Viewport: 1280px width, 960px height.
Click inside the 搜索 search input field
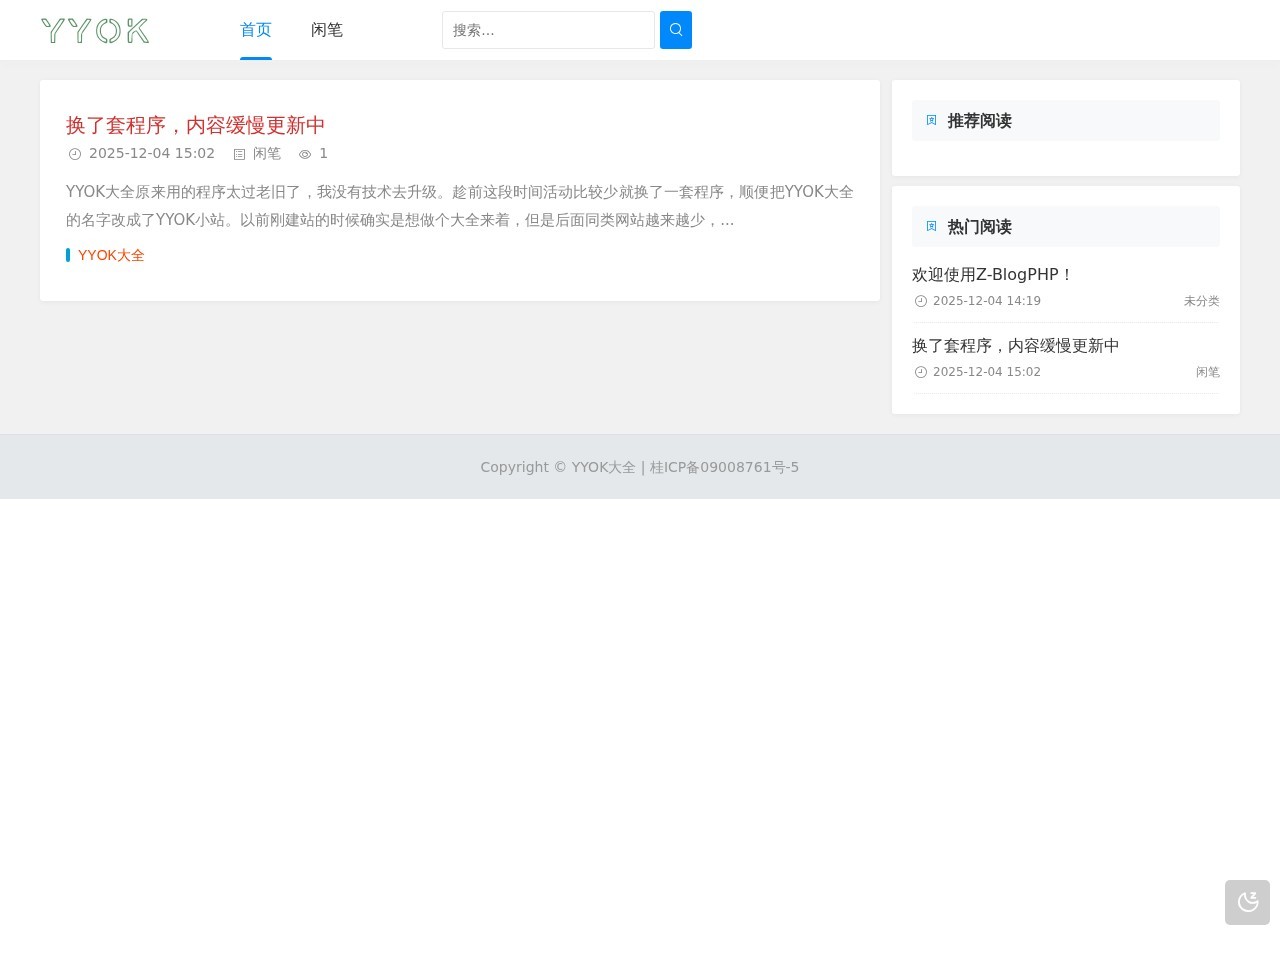tap(548, 30)
